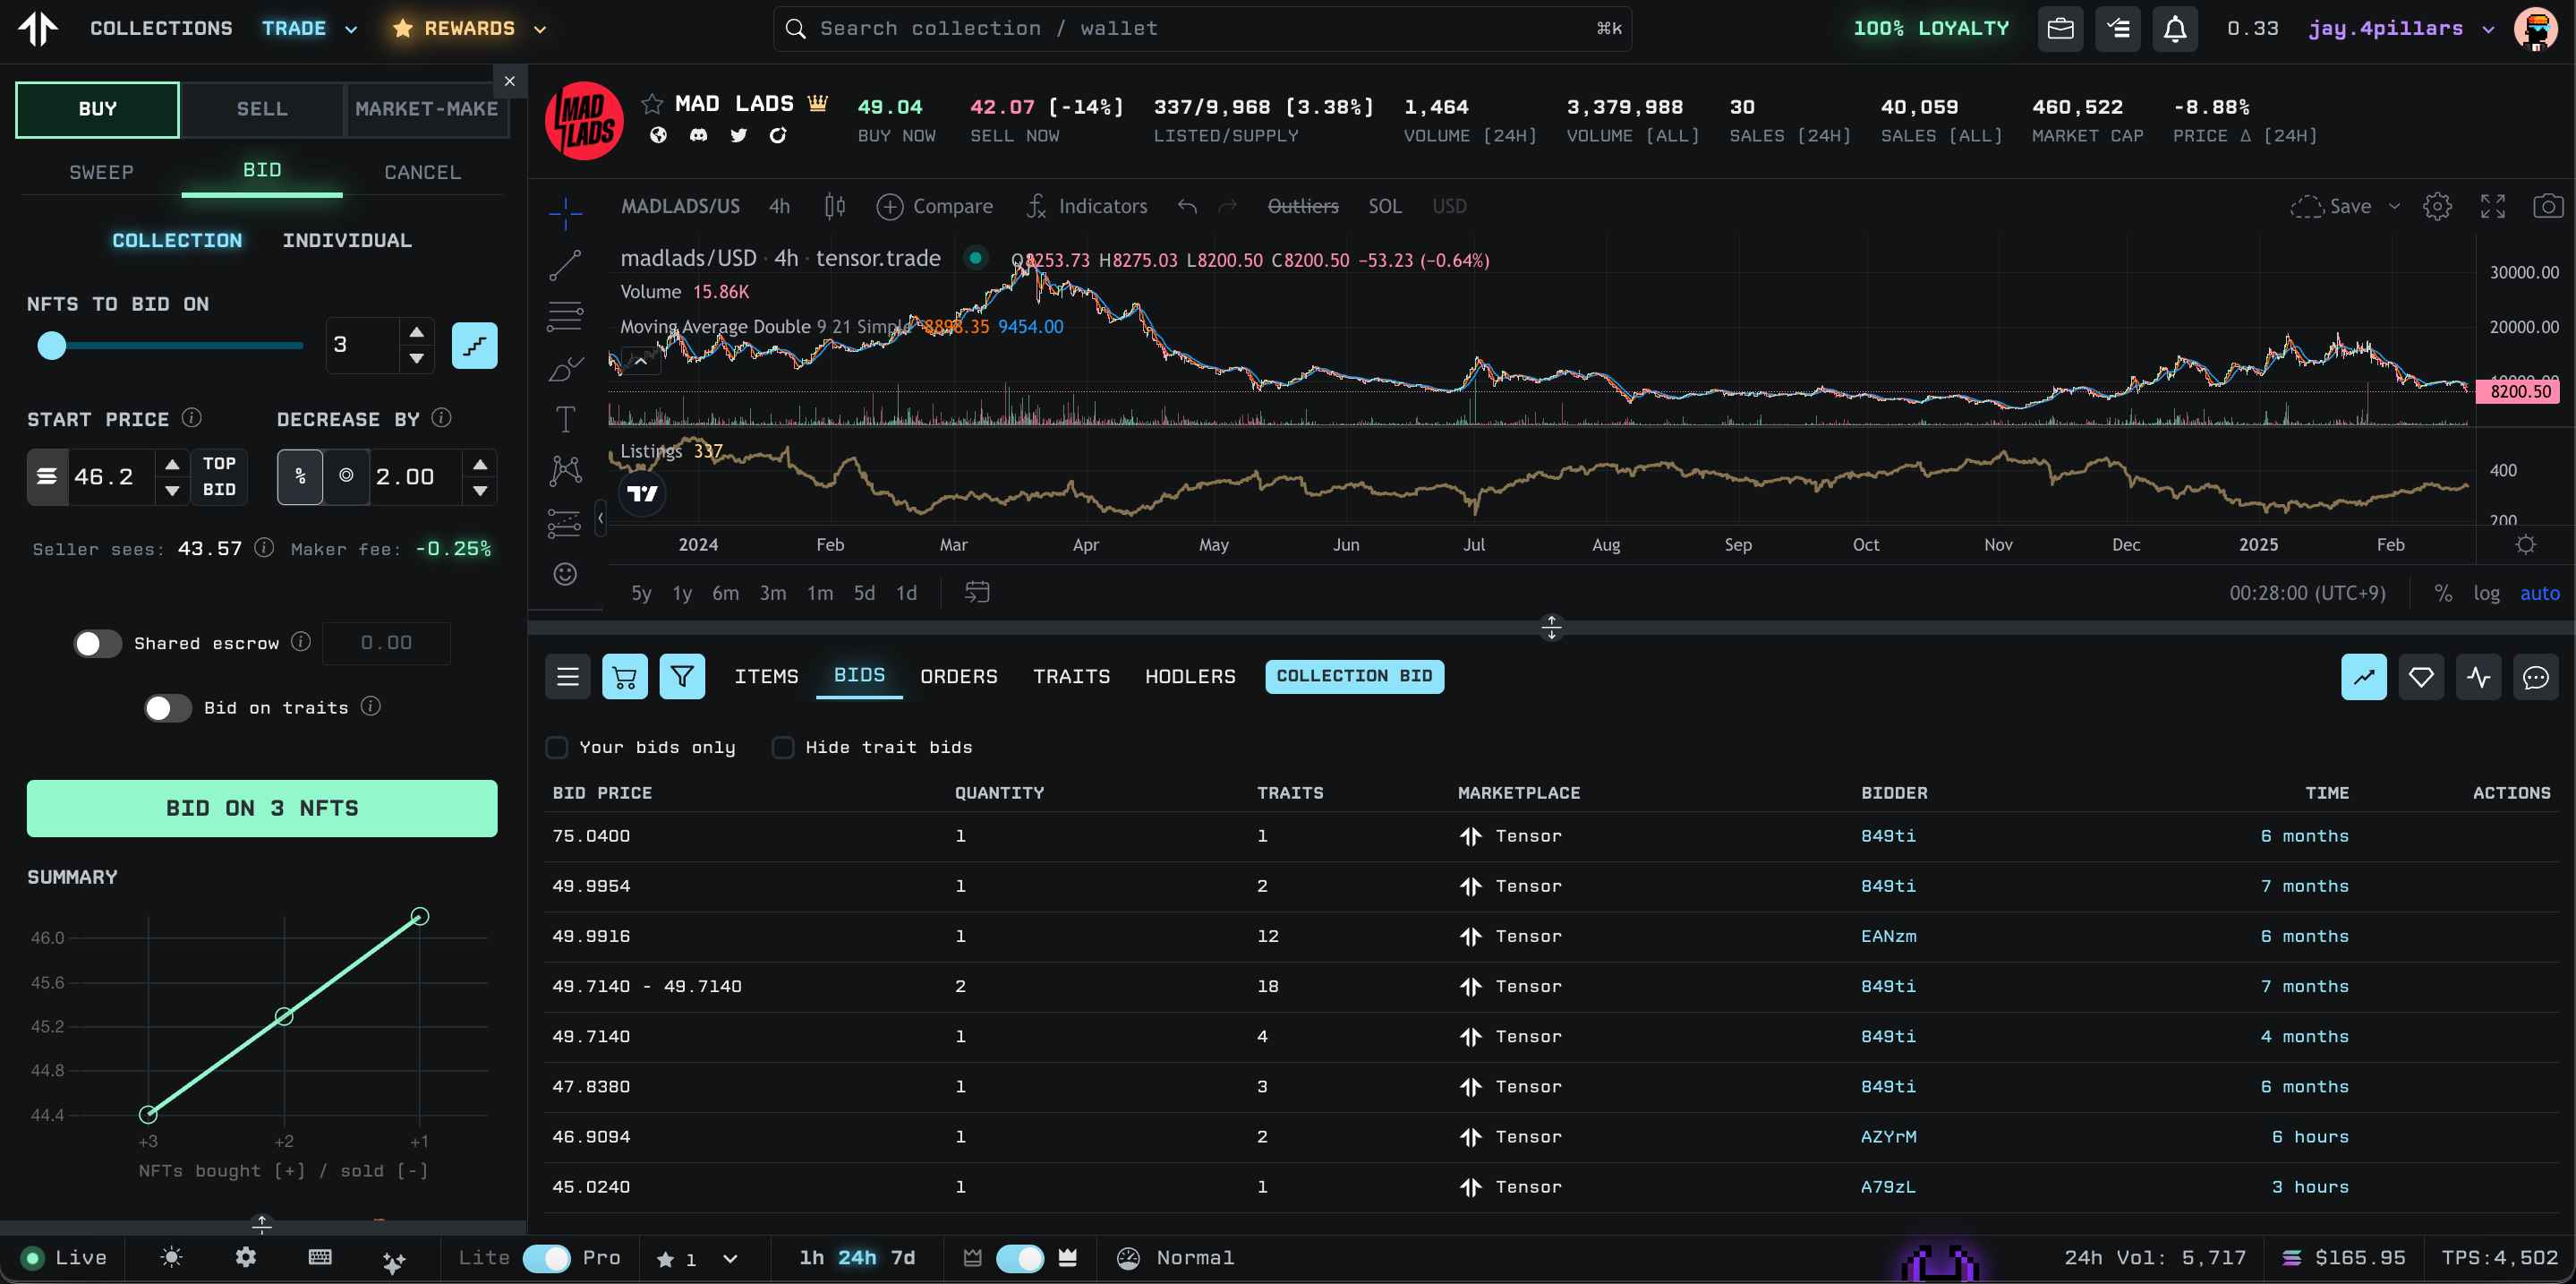Favorite Mad Lads with star icon
Image resolution: width=2576 pixels, height=1284 pixels.
(x=652, y=104)
